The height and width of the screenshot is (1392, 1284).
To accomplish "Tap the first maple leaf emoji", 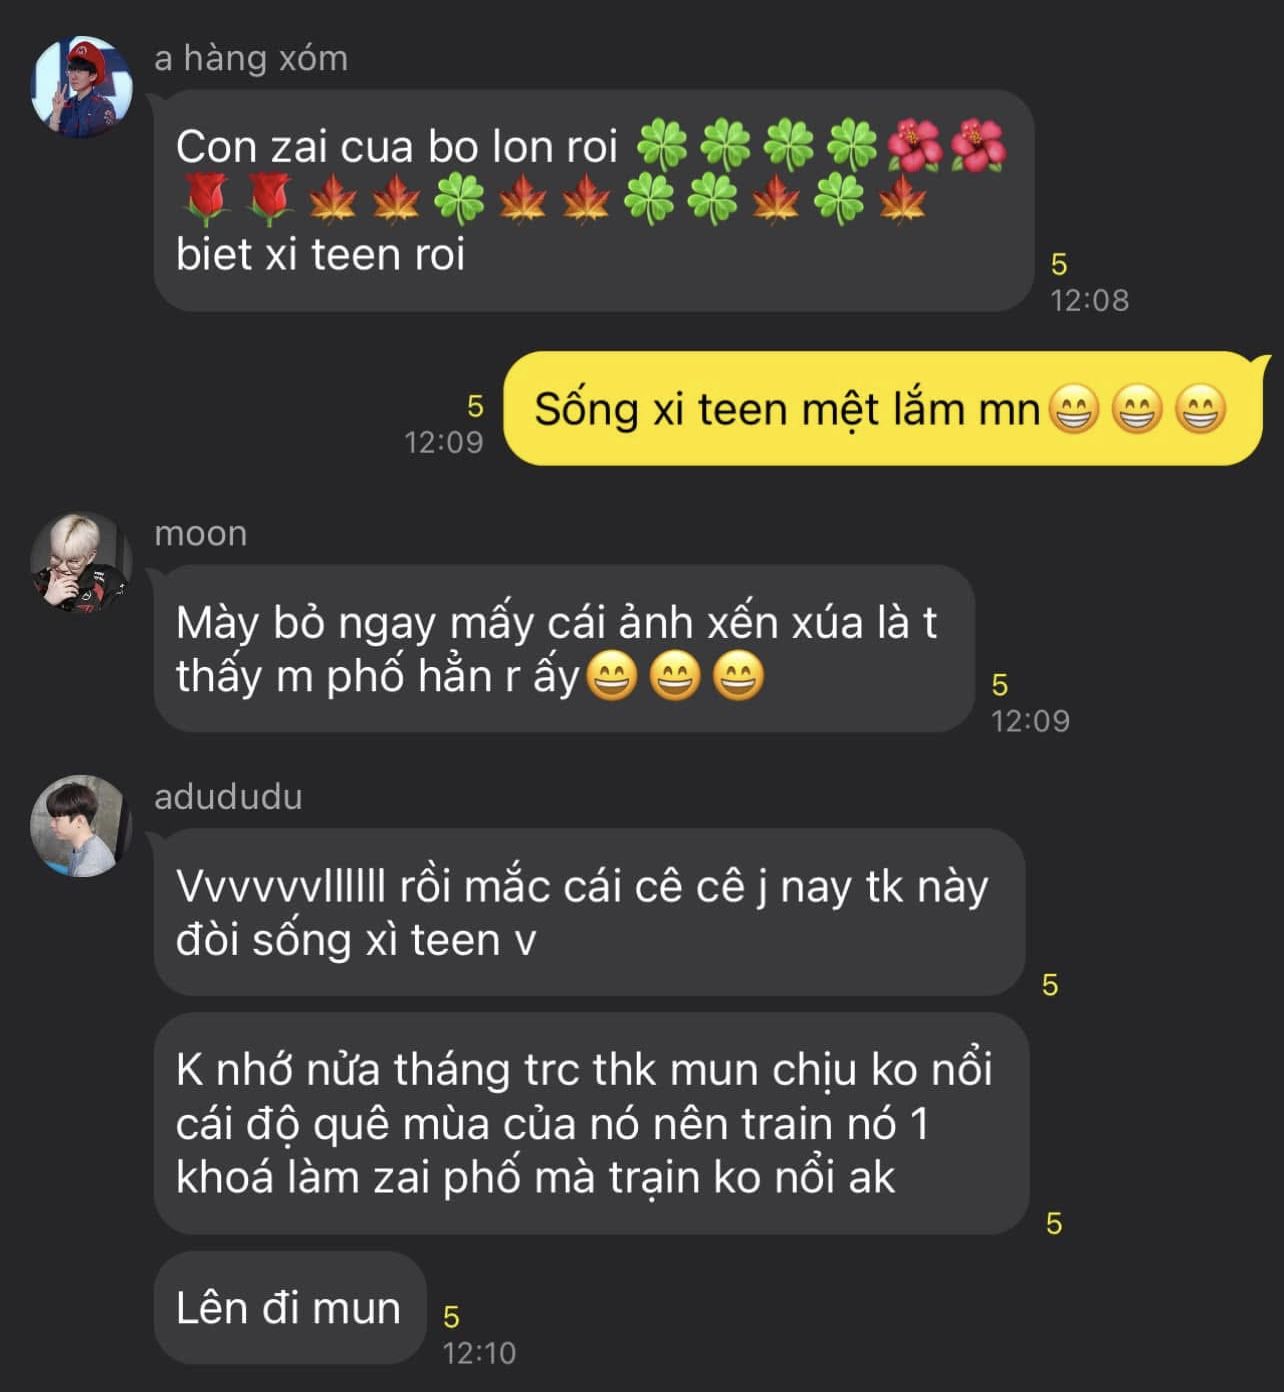I will click(x=333, y=198).
